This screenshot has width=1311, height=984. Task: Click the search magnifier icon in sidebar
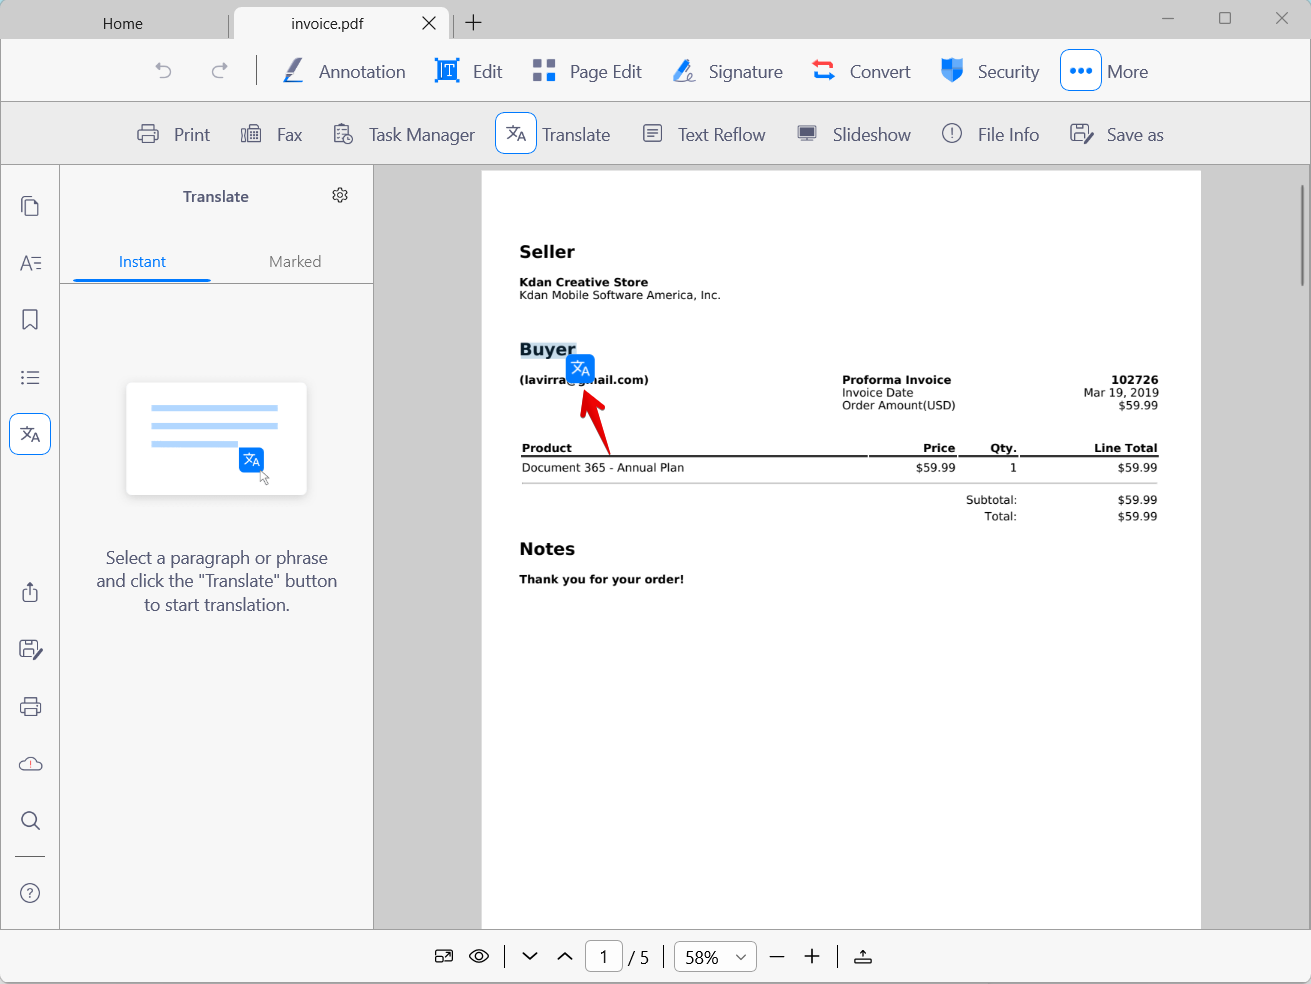tap(30, 821)
